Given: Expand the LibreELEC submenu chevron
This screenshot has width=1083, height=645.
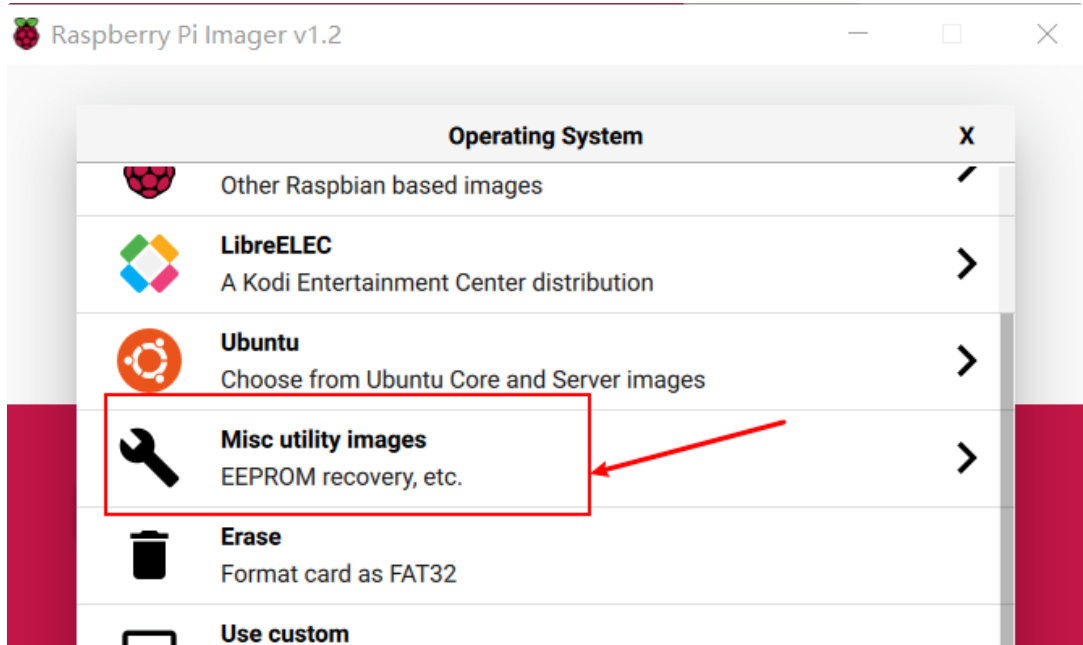Looking at the screenshot, I should [967, 264].
